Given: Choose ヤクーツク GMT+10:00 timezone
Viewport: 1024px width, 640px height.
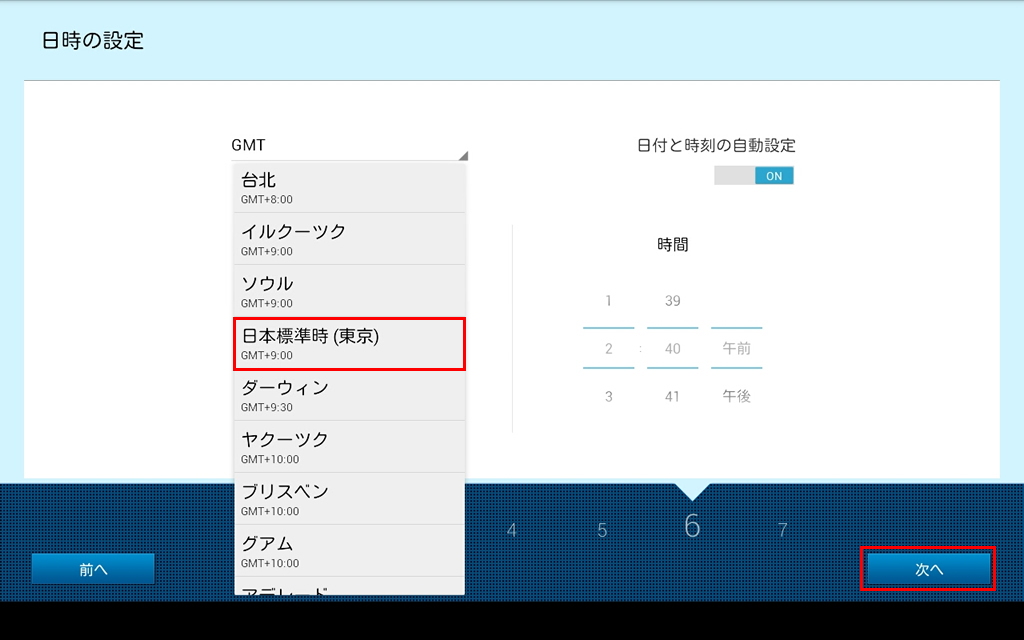Looking at the screenshot, I should click(x=349, y=447).
